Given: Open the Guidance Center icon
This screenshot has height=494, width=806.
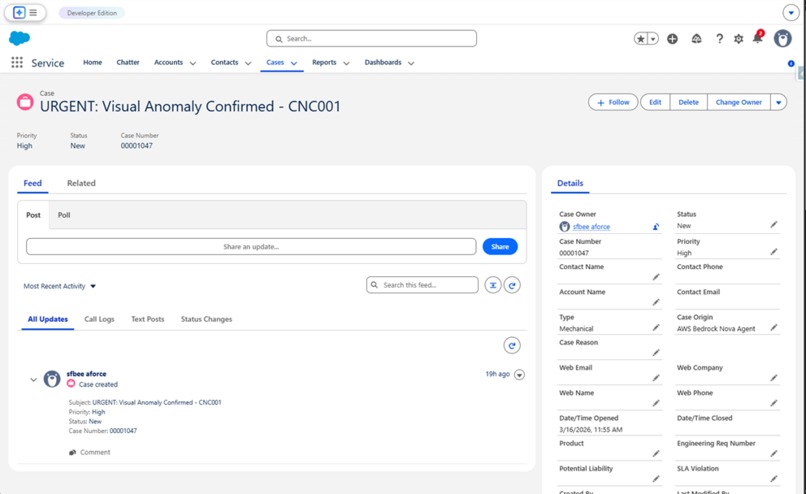Looking at the screenshot, I should (x=697, y=39).
